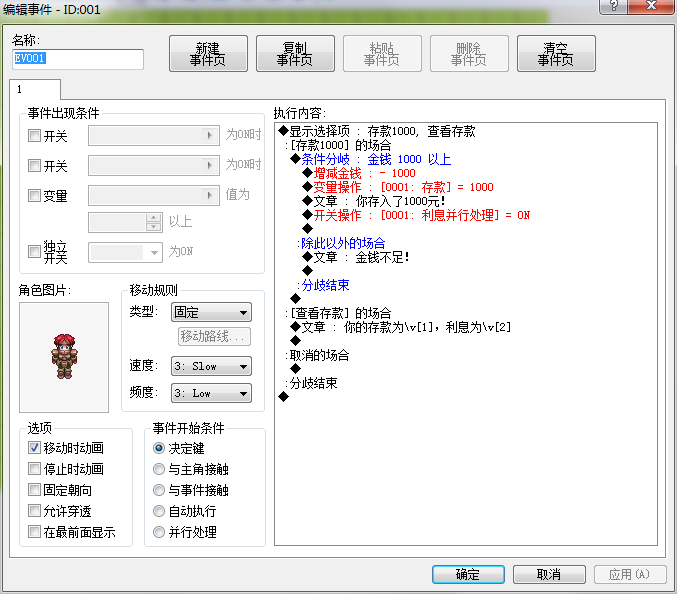Click the window help question mark icon
Screen dimensions: 677x594
coord(614,6)
